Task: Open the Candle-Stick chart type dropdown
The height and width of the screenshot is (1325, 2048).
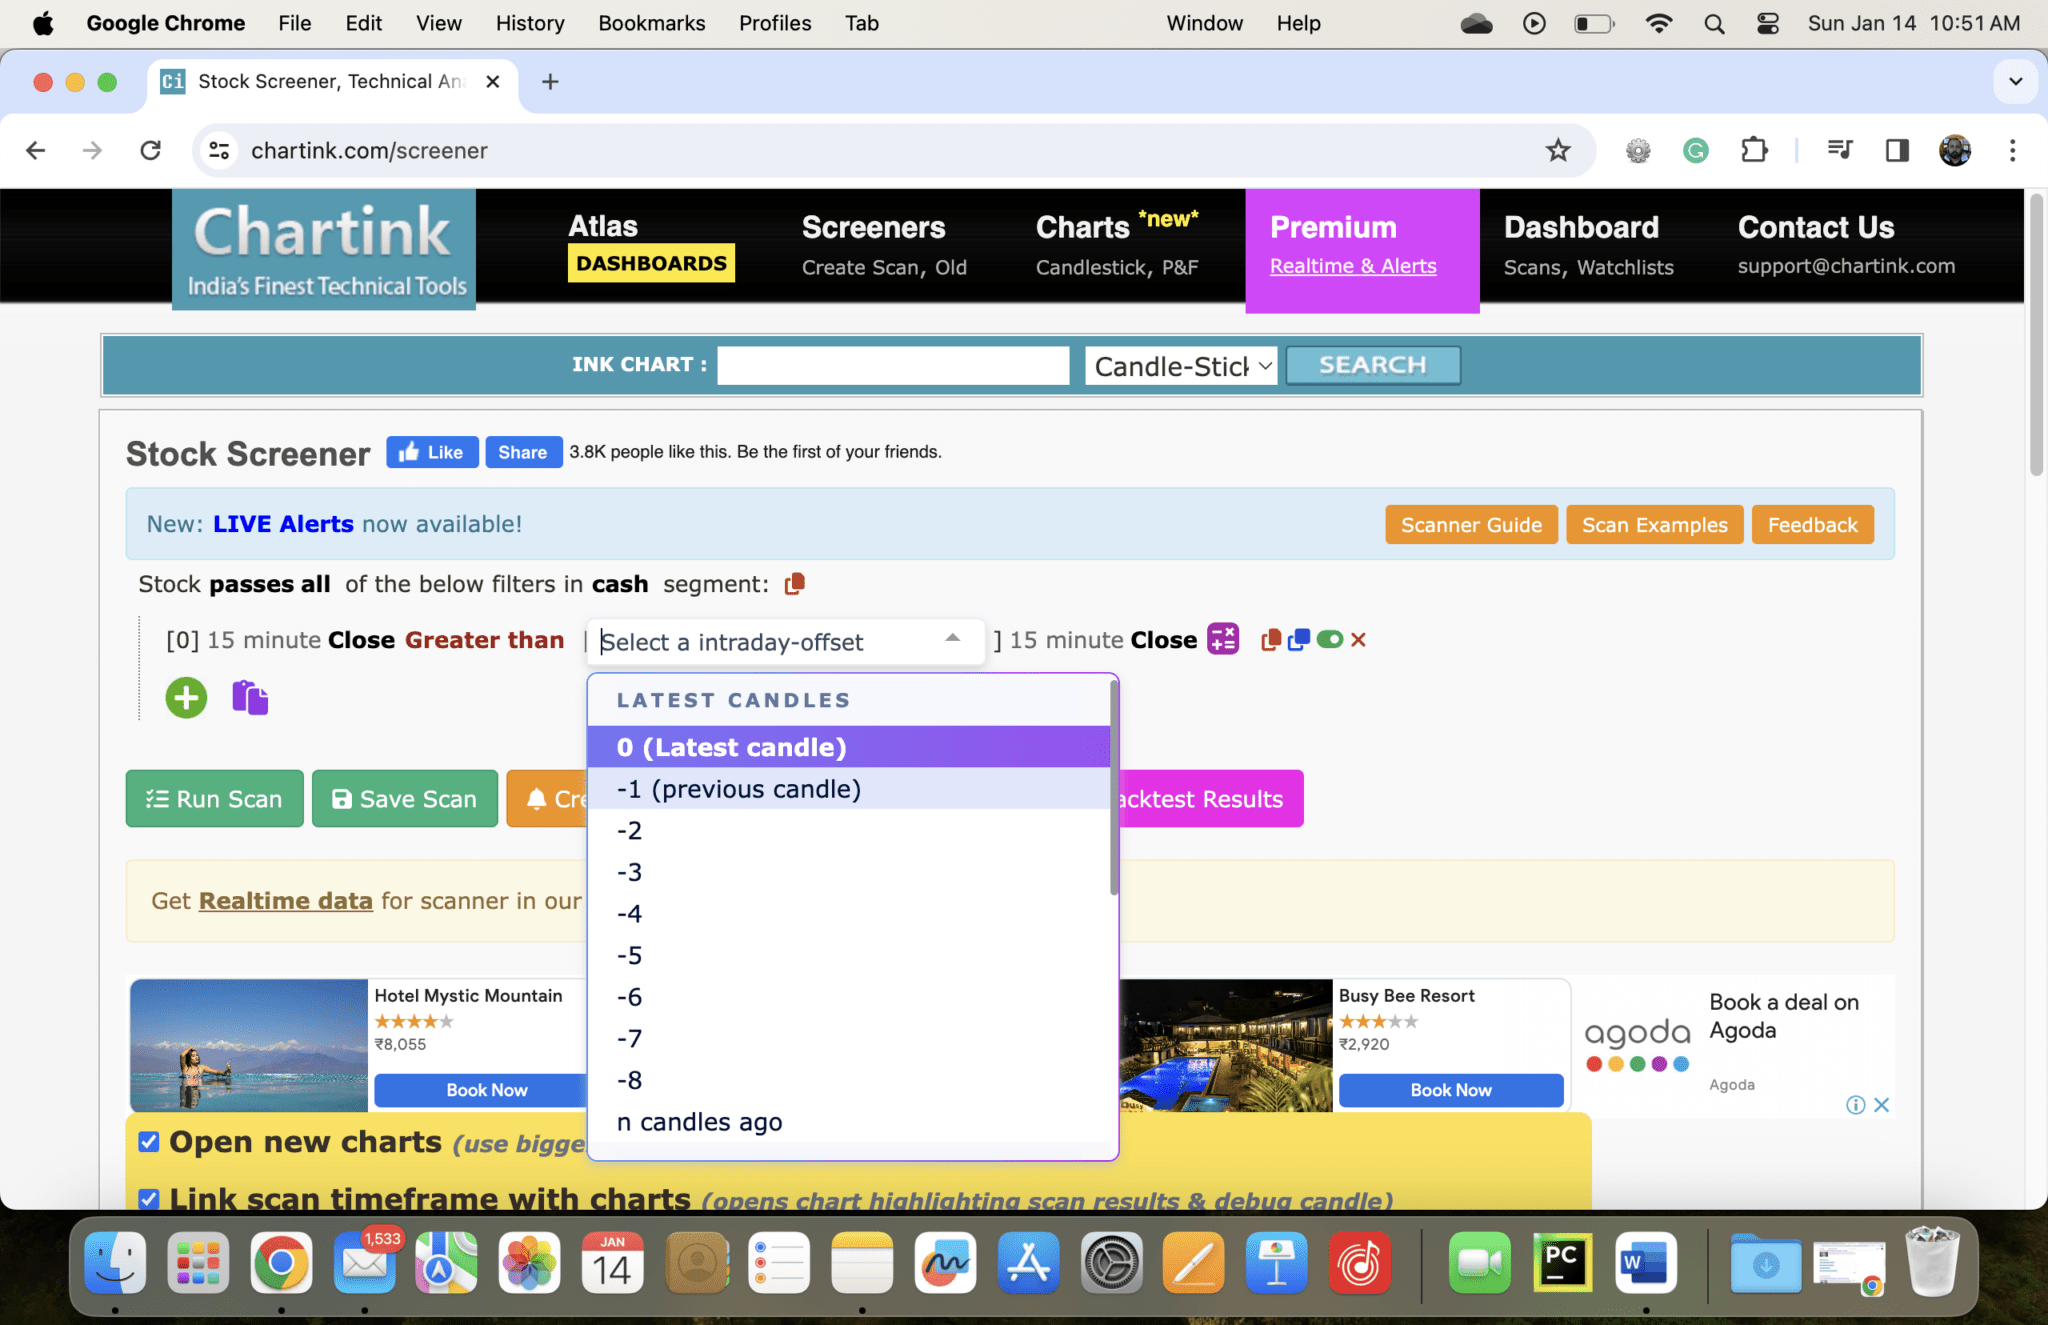Action: click(1180, 365)
